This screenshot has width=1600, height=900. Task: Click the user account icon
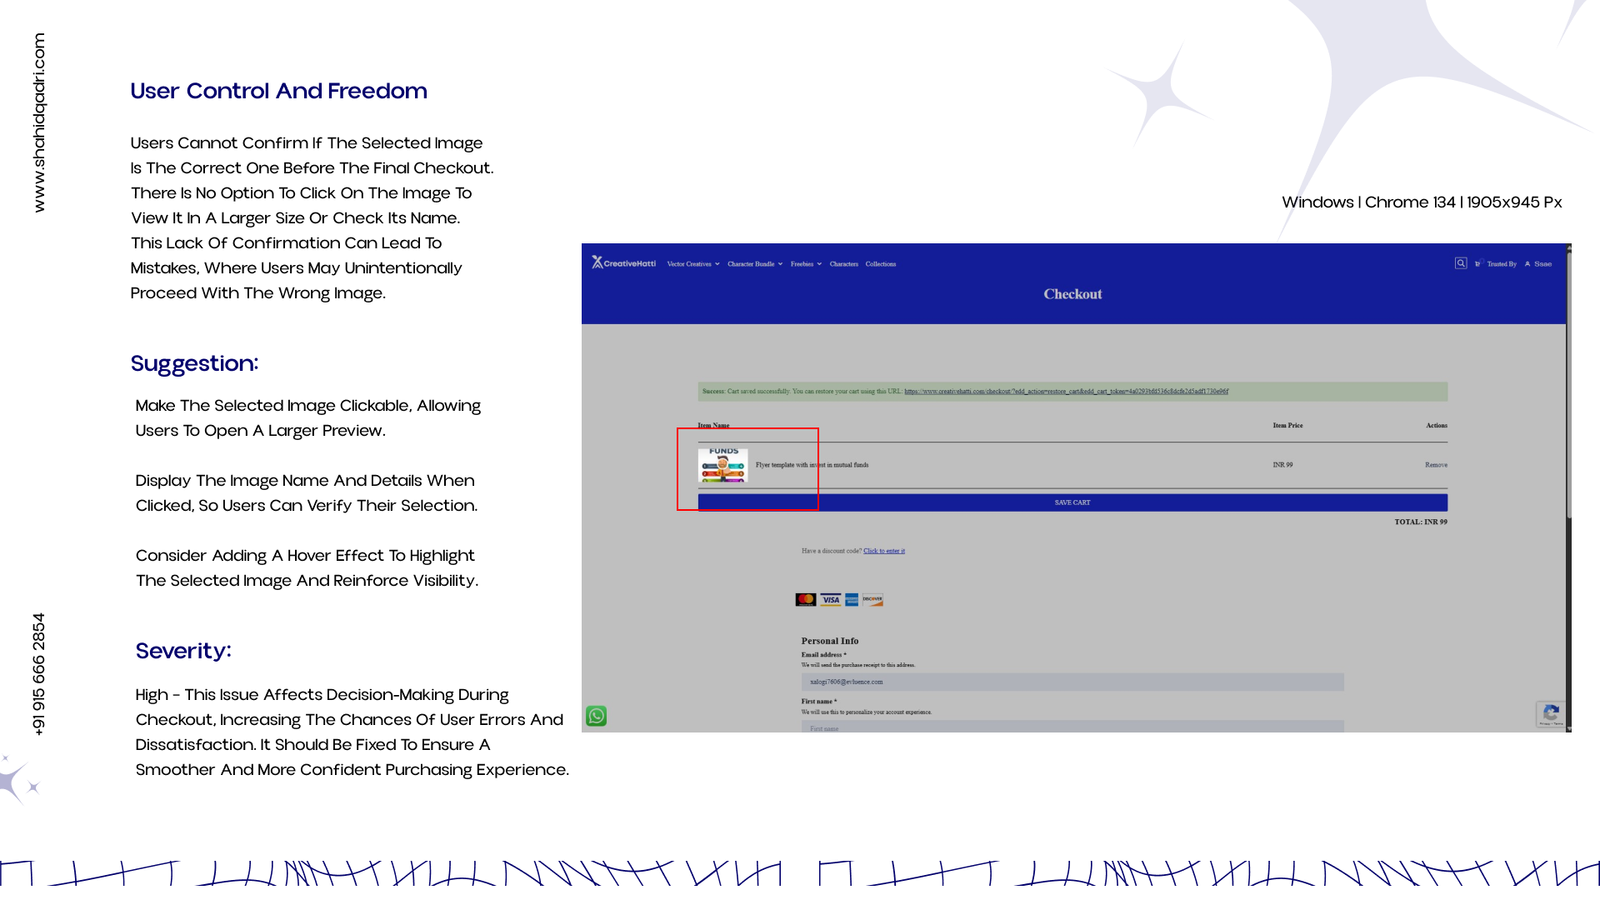pyautogui.click(x=1527, y=264)
